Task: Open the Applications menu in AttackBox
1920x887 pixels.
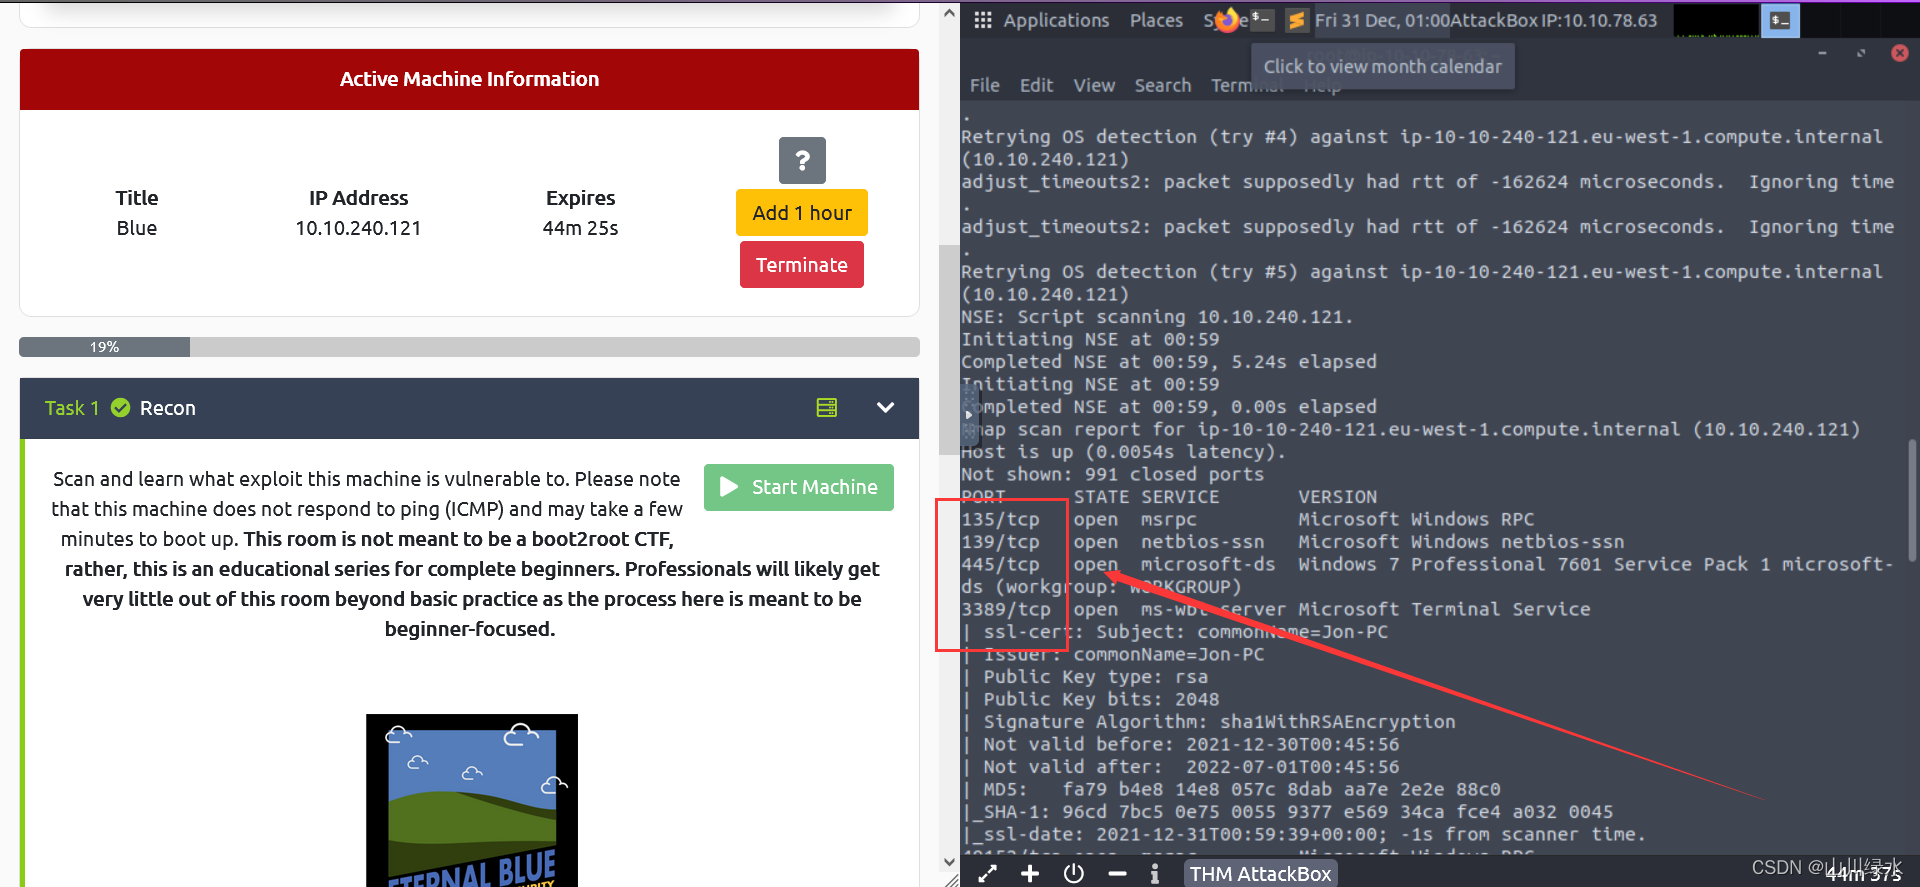Action: coord(1056,20)
